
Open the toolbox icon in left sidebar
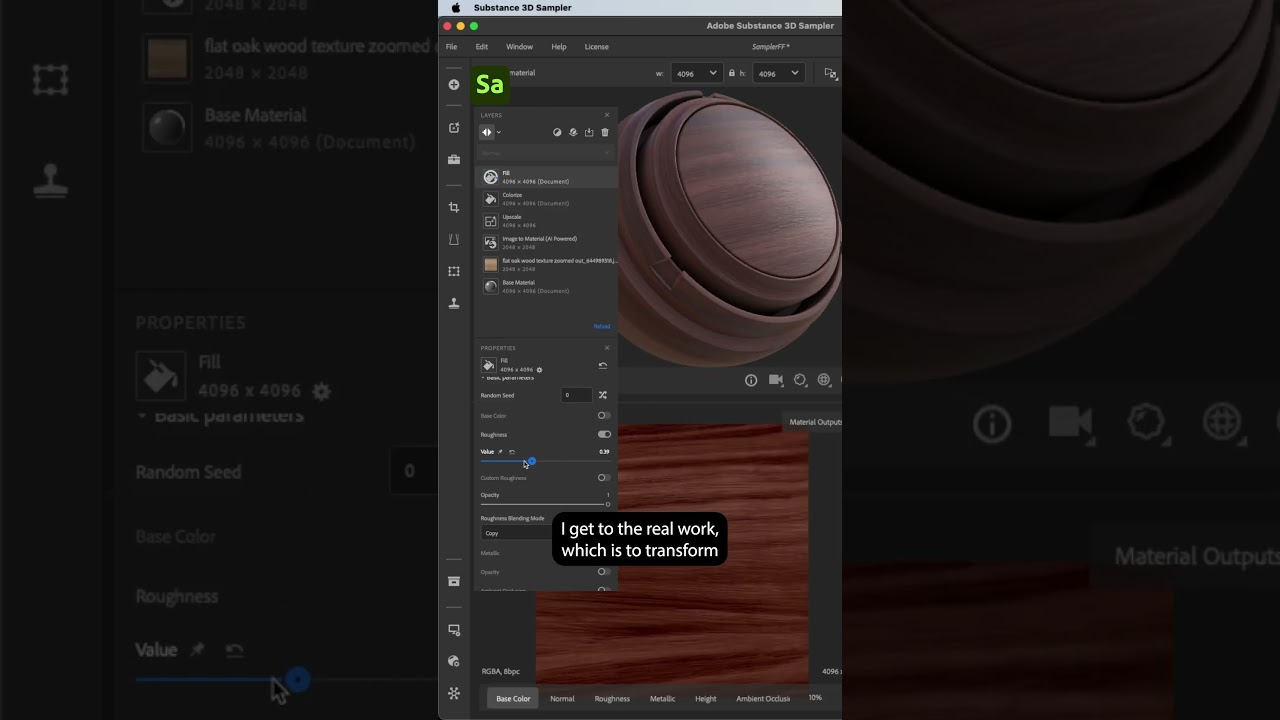pyautogui.click(x=454, y=159)
